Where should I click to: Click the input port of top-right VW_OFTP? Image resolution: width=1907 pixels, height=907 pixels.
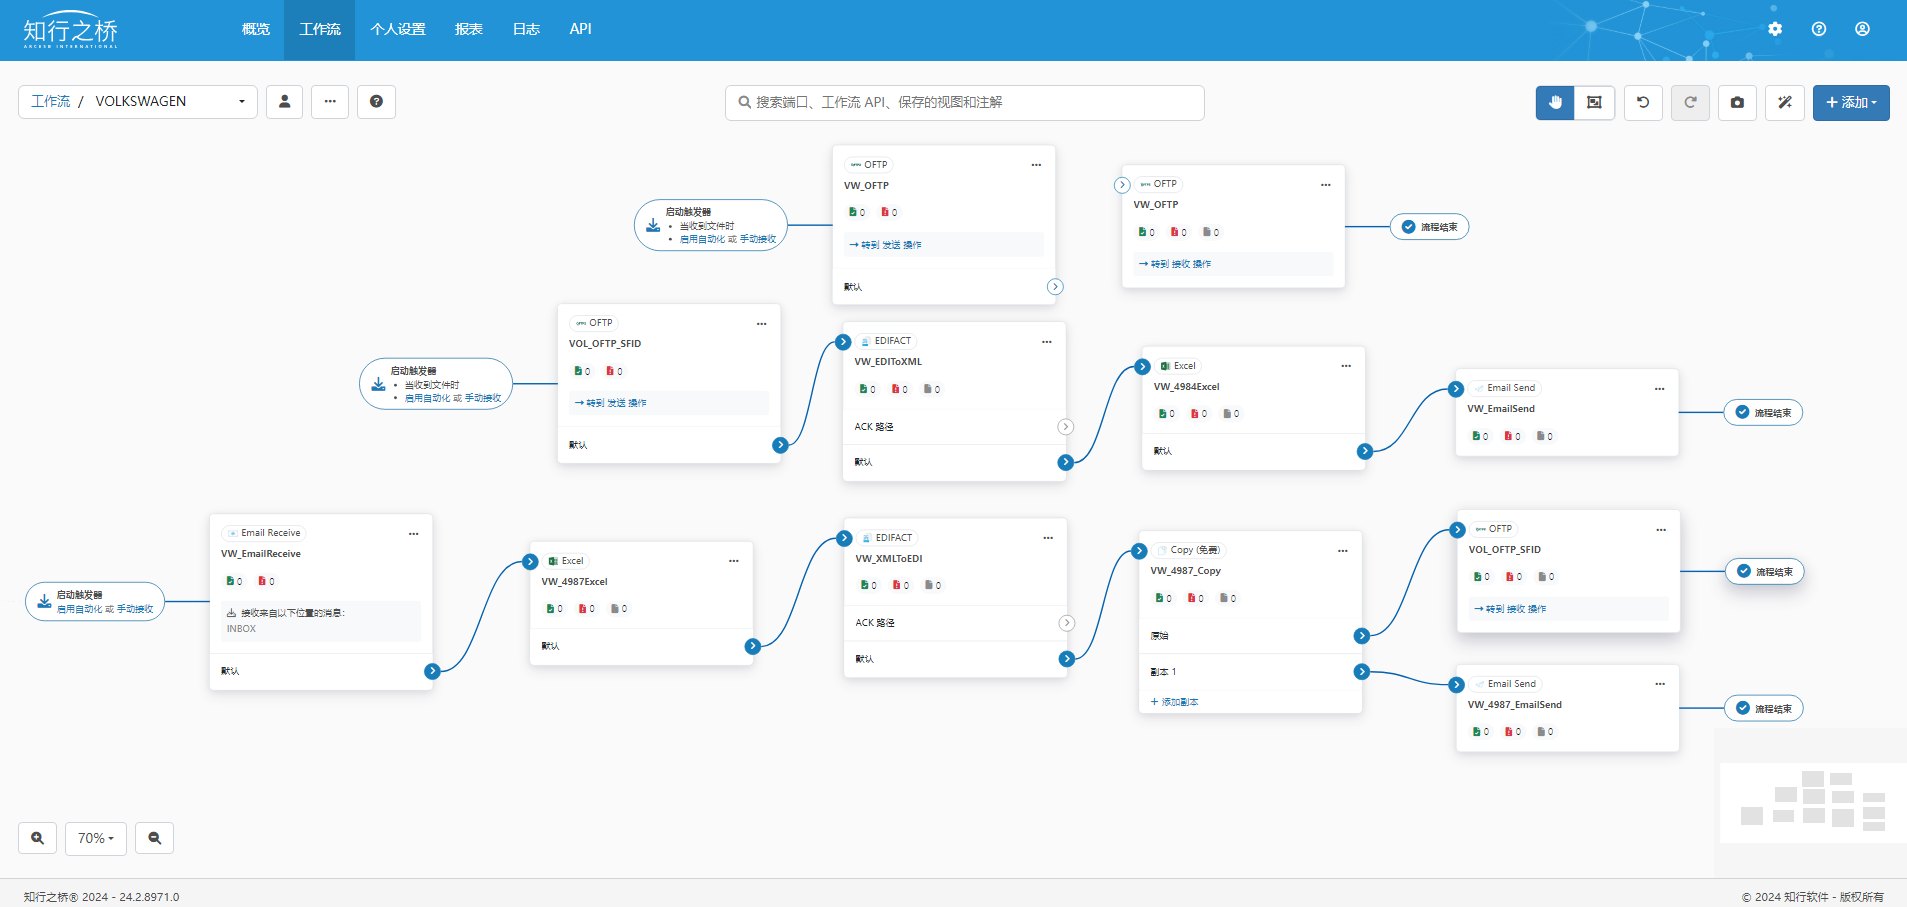pyautogui.click(x=1122, y=185)
